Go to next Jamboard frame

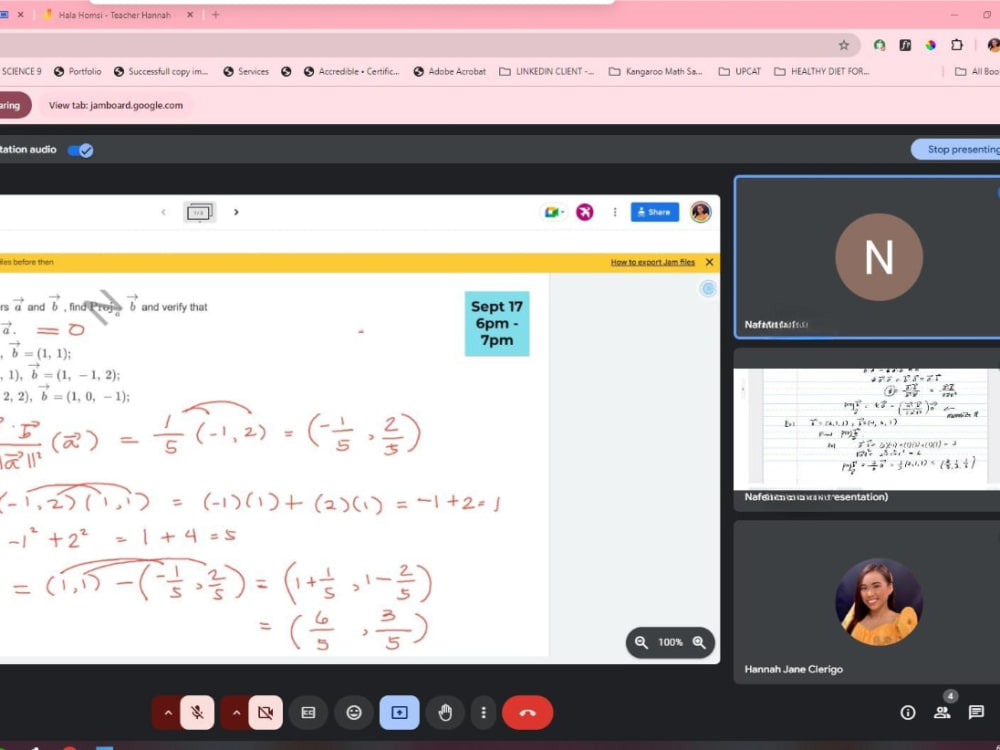[x=236, y=212]
